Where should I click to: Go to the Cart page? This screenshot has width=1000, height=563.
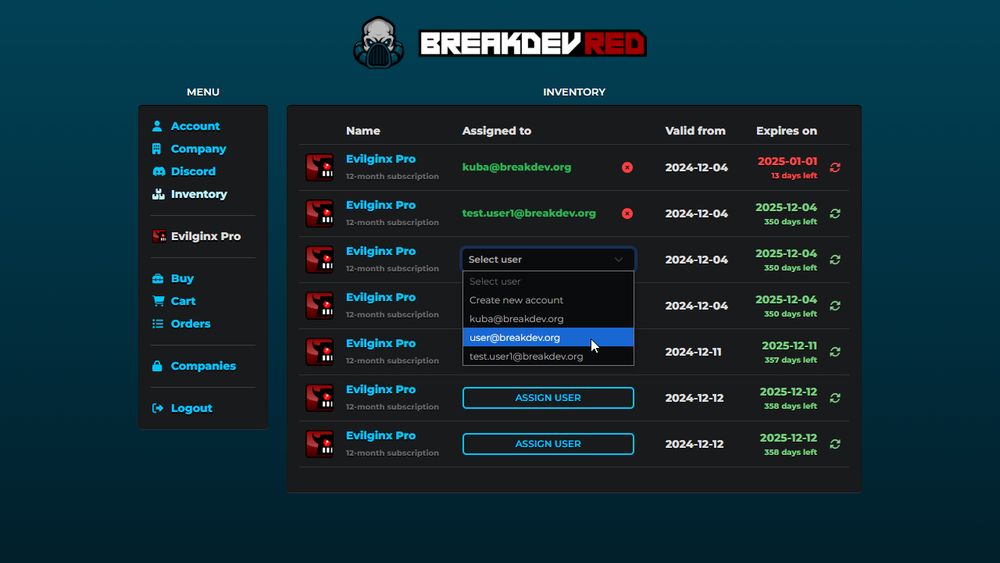182,301
